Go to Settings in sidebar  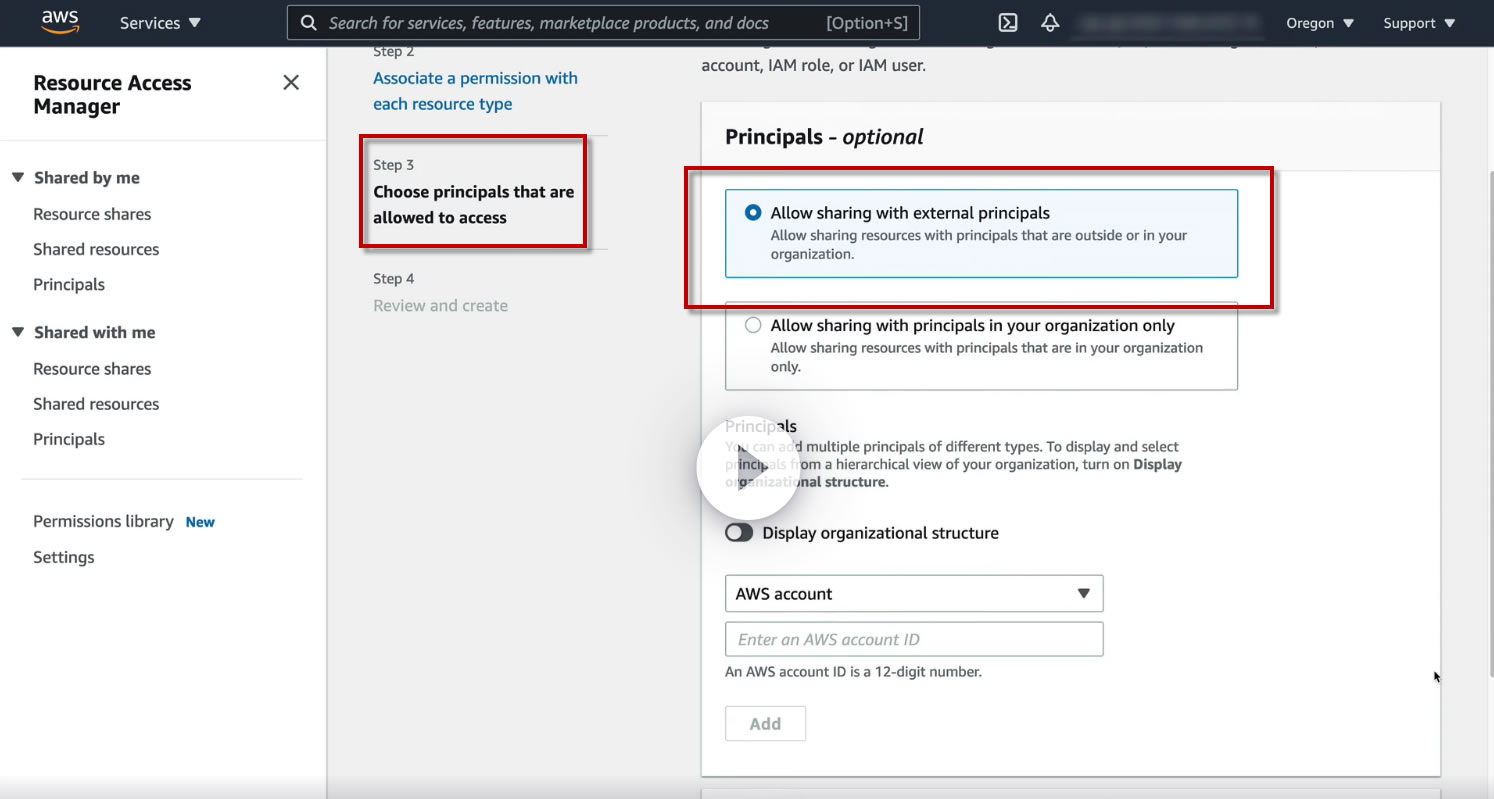[64, 557]
